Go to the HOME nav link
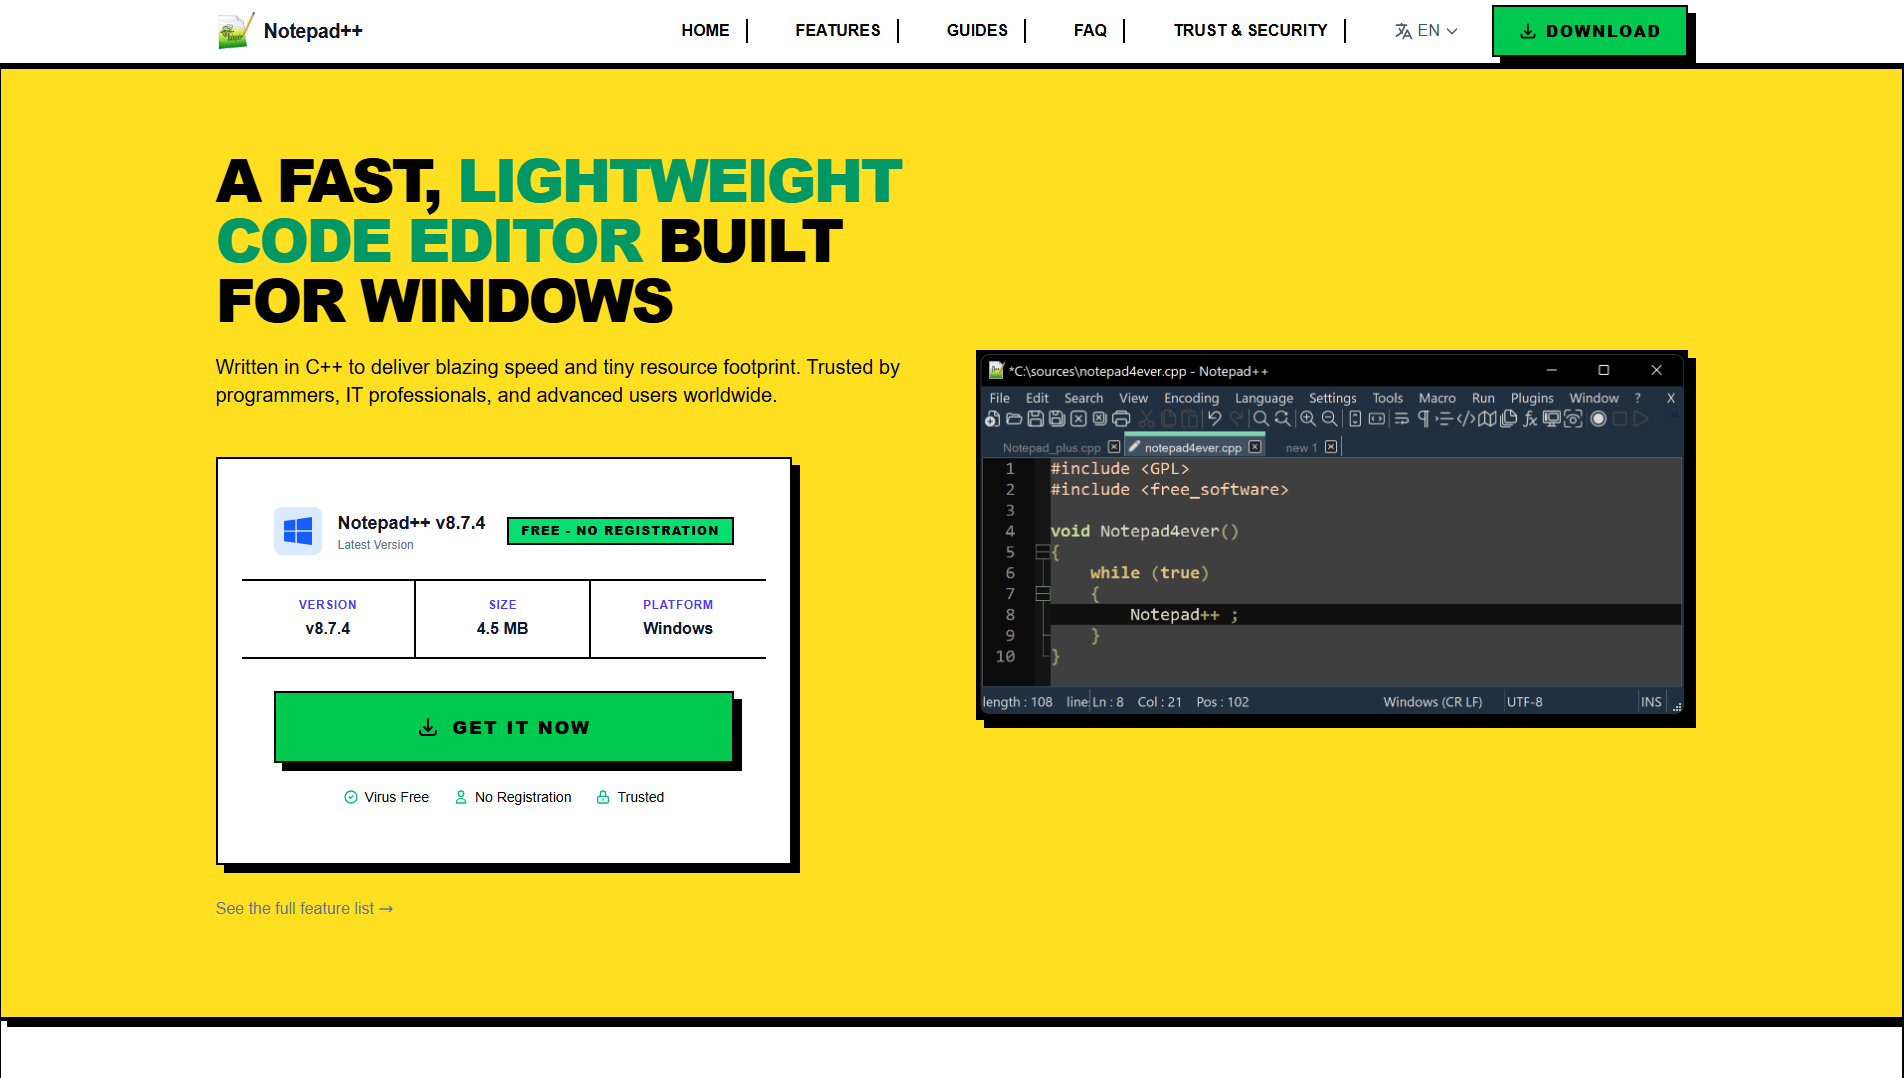 [x=705, y=30]
